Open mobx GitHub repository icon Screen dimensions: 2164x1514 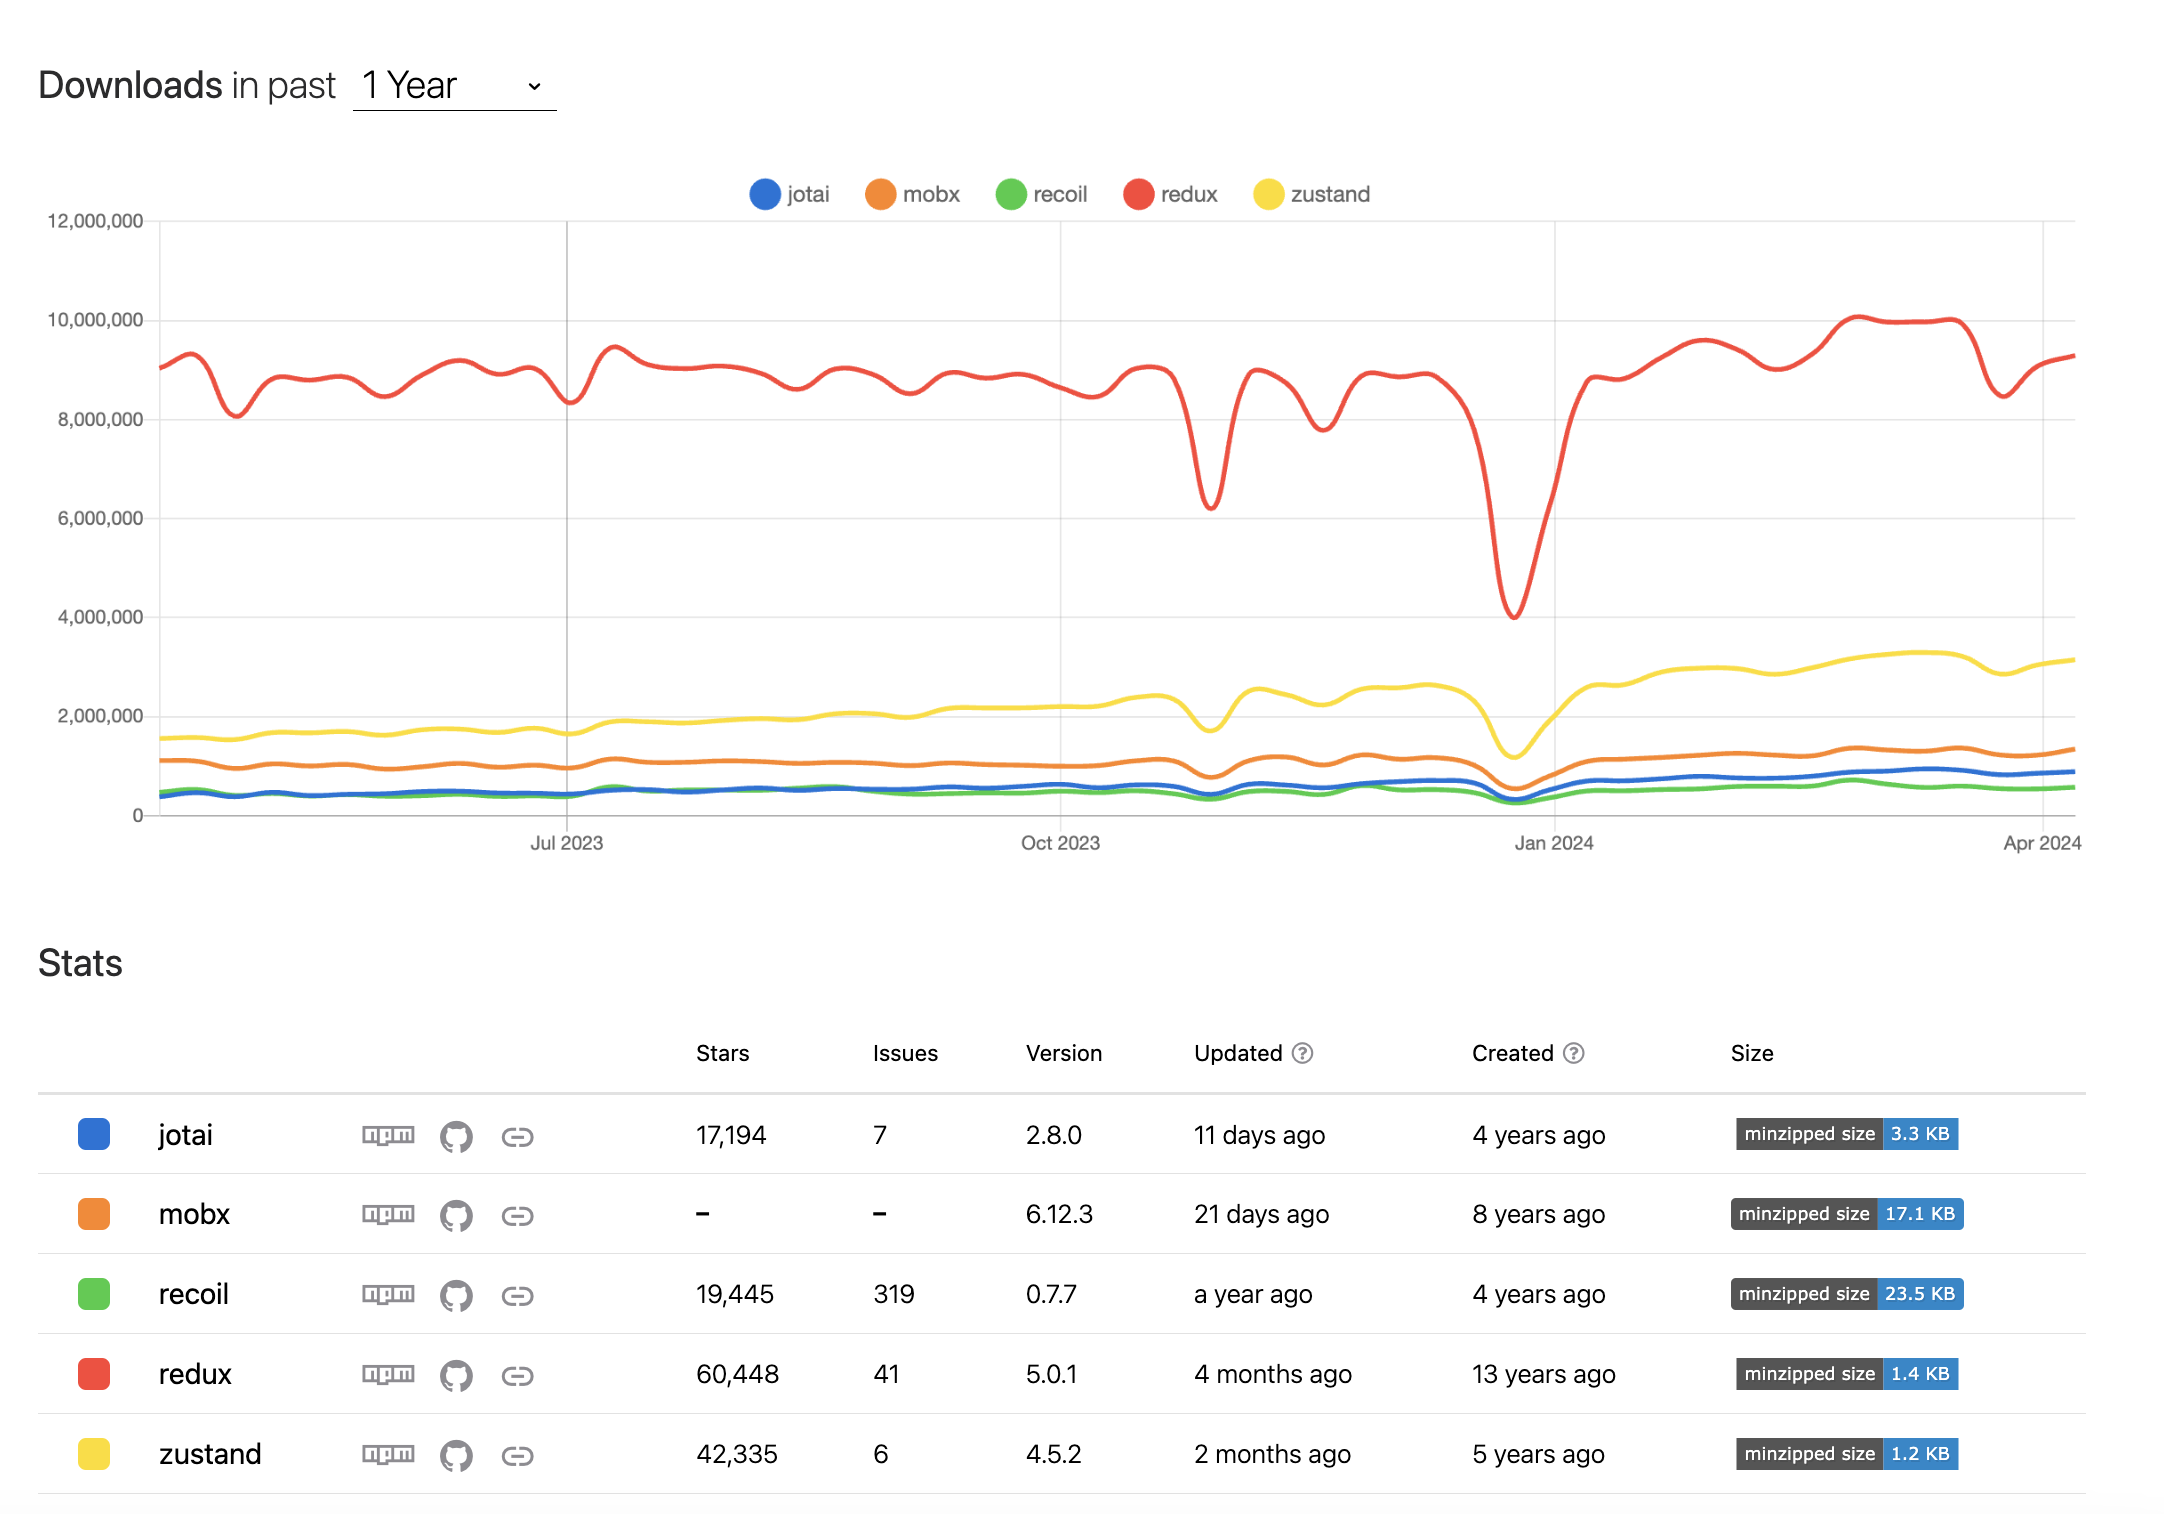pyautogui.click(x=456, y=1215)
